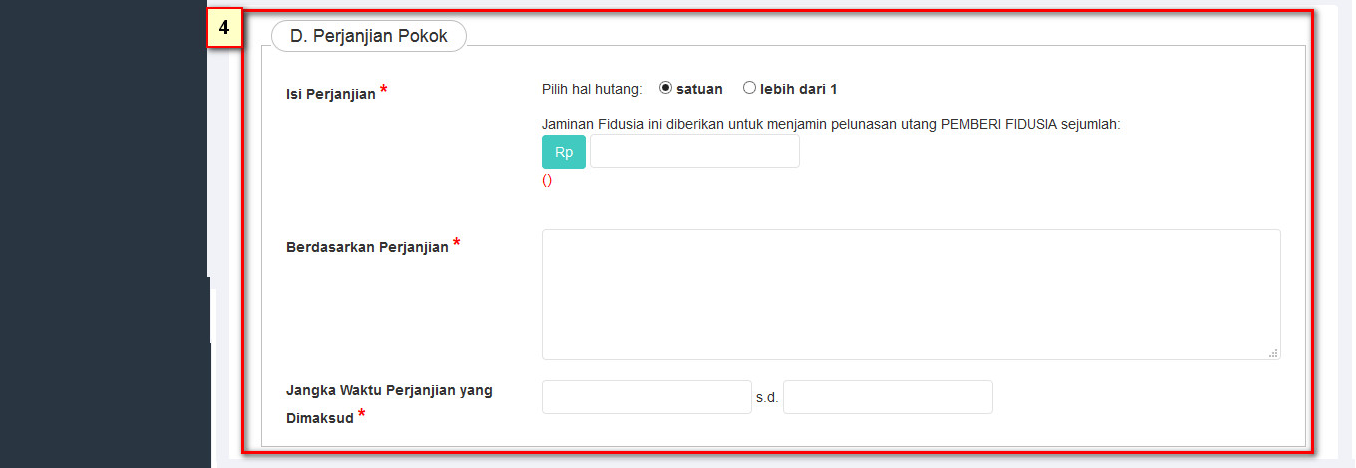
Task: Grab the text area resize handle
Action: [1273, 352]
